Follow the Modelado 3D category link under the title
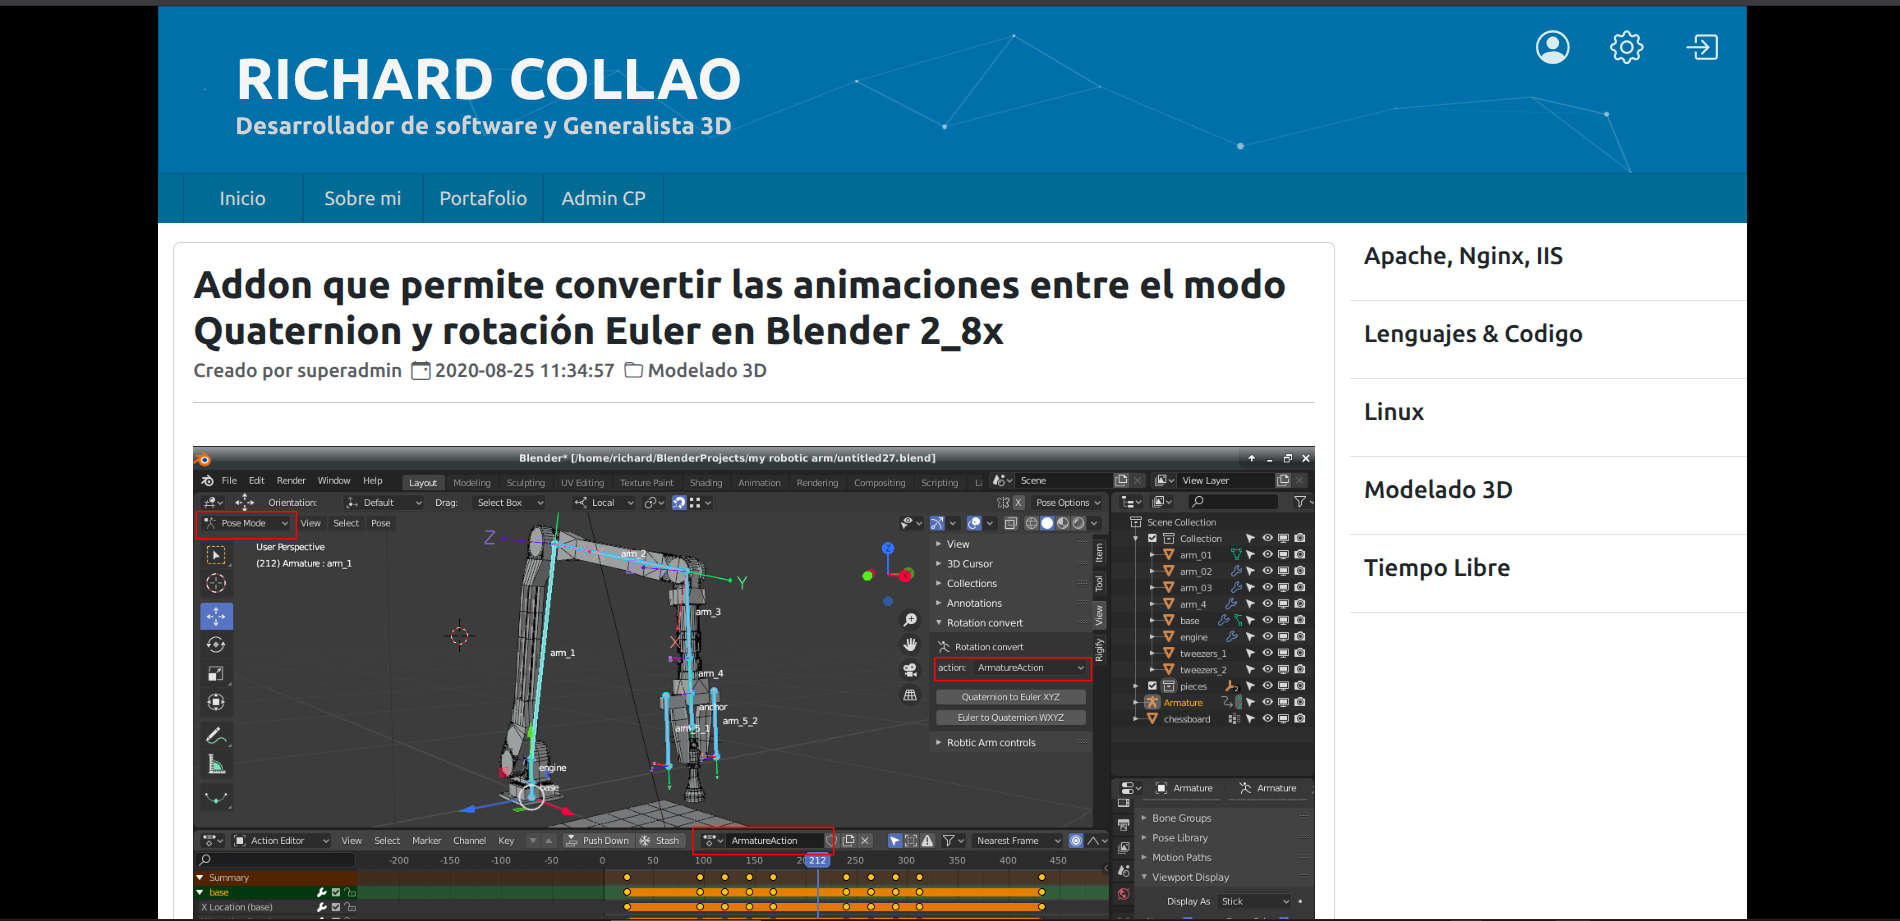 (x=707, y=371)
